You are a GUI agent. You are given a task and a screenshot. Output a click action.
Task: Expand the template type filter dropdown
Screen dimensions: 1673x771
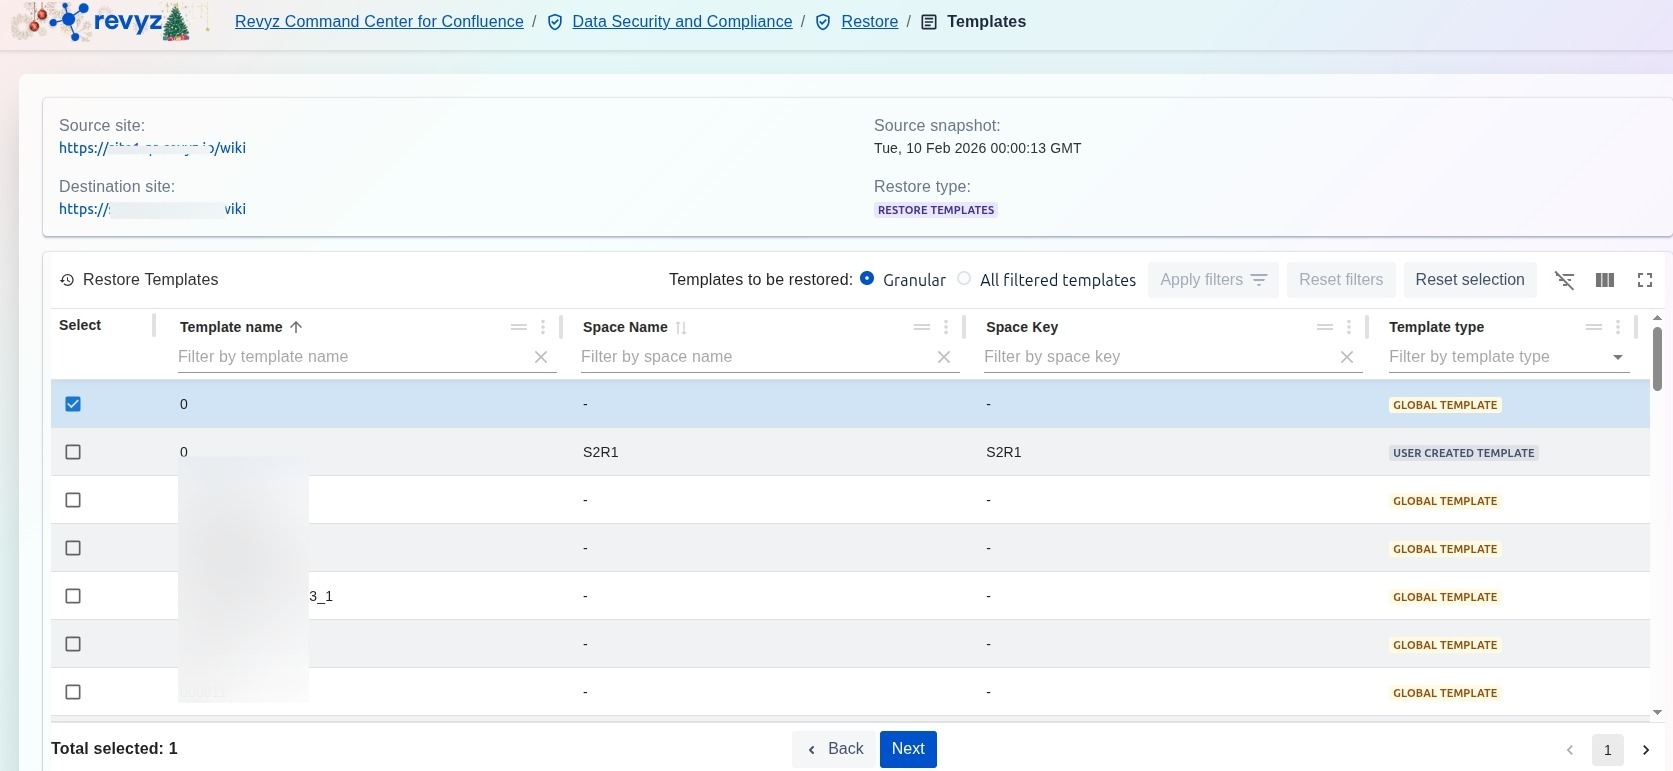coord(1618,357)
